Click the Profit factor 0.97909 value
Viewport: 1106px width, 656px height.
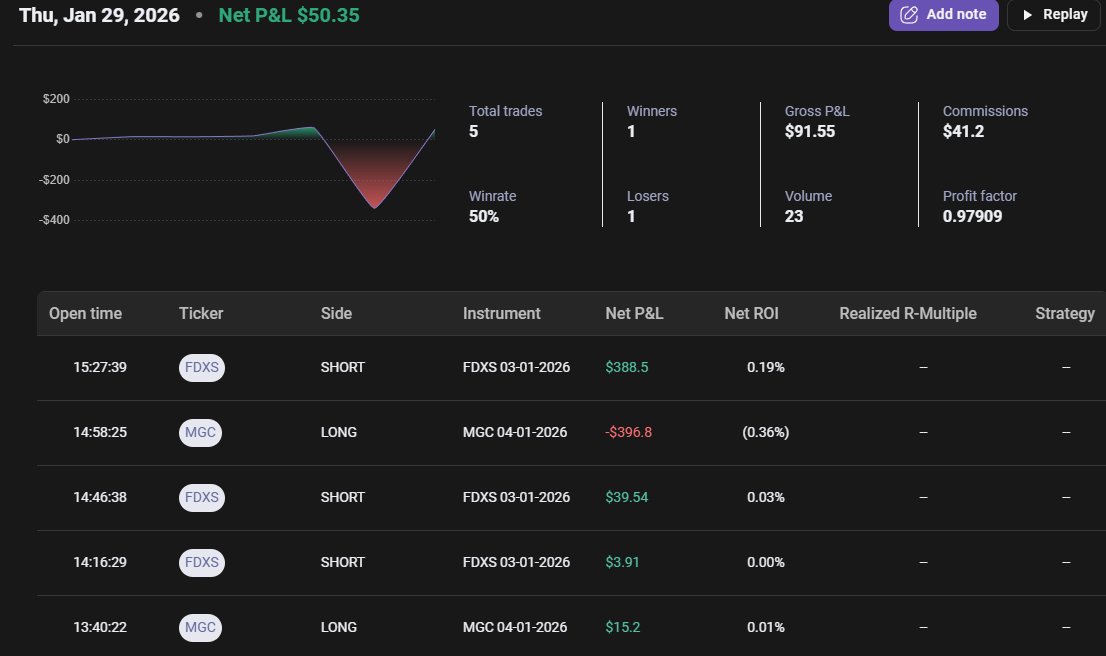tap(973, 217)
